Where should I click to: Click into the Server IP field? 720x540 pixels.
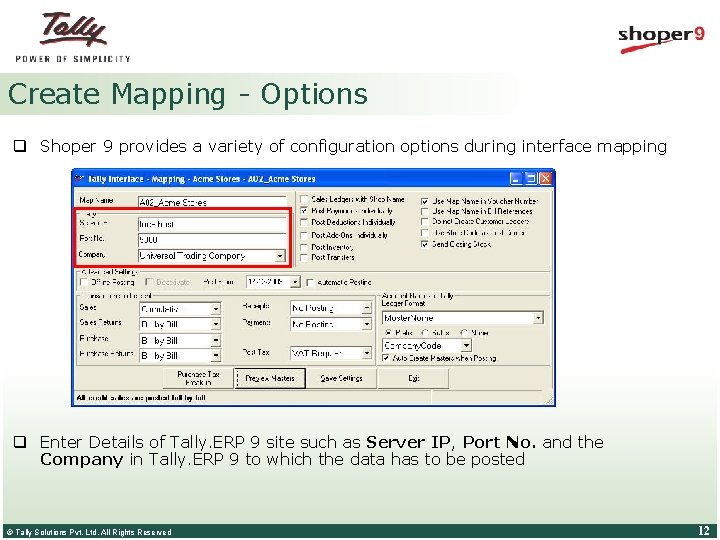click(x=212, y=224)
